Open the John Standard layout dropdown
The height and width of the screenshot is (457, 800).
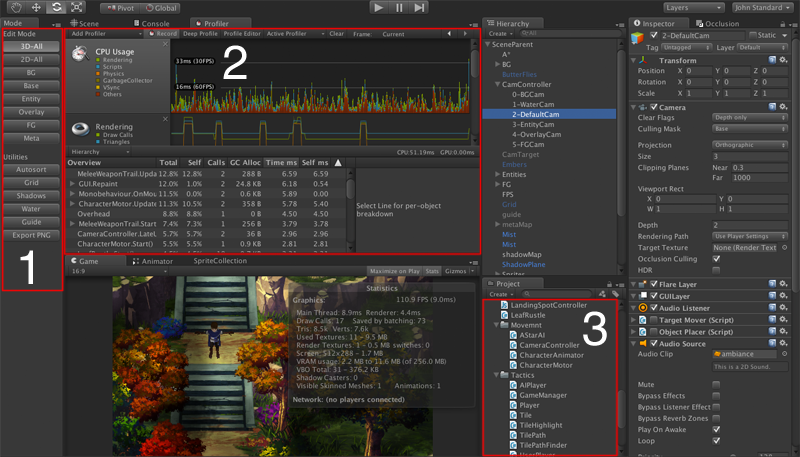coord(763,8)
